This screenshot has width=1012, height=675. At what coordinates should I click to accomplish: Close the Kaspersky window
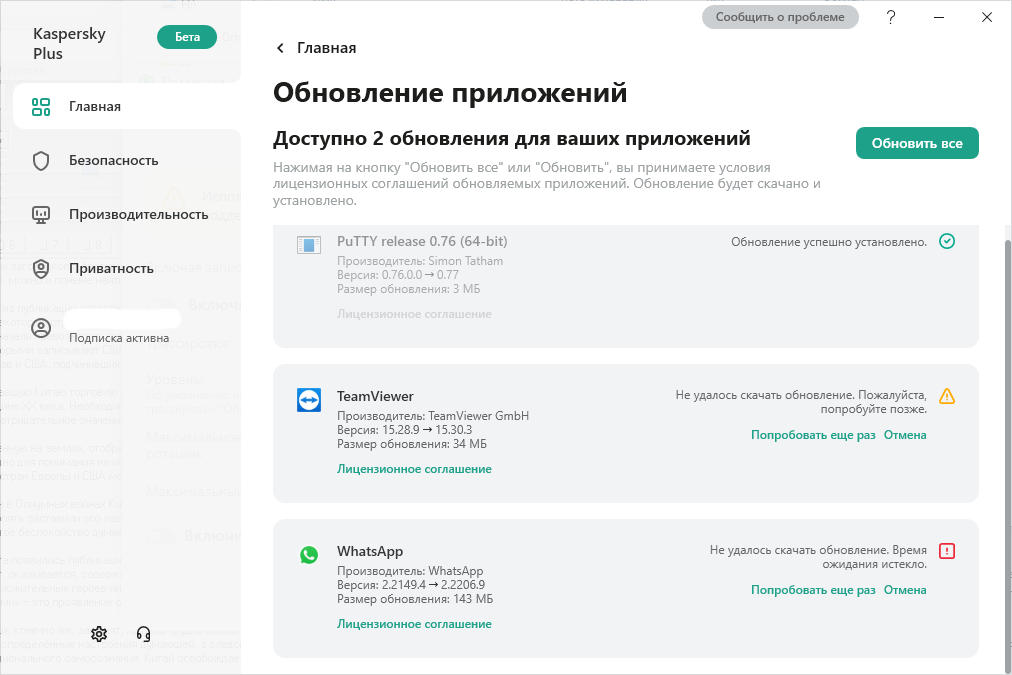coord(987,17)
